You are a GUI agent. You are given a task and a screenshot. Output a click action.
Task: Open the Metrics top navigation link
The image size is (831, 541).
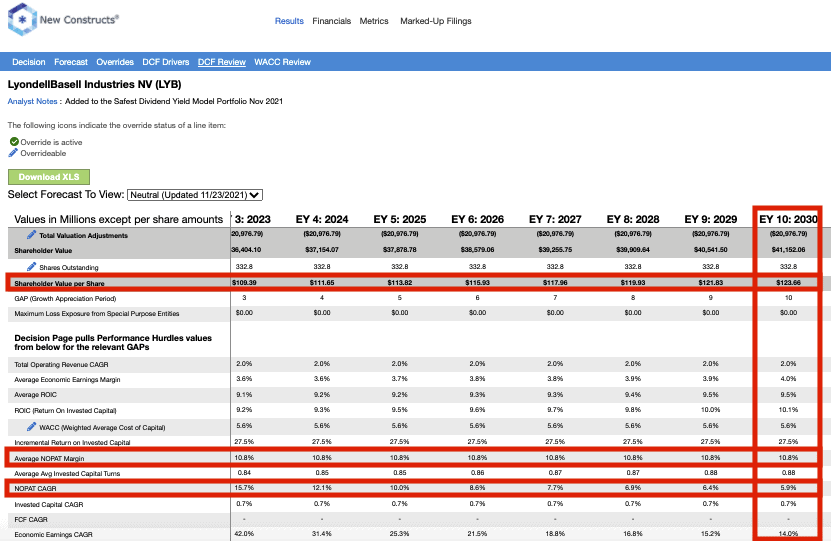[x=374, y=21]
